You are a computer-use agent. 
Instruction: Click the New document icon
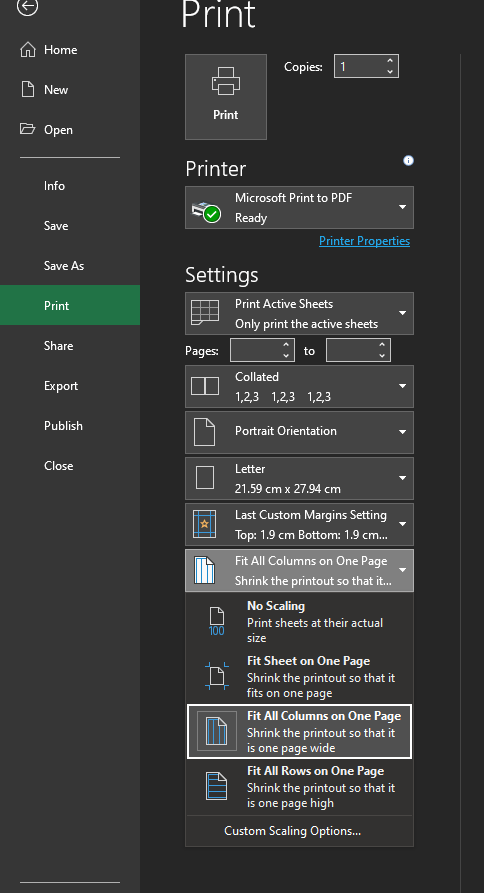(x=28, y=89)
